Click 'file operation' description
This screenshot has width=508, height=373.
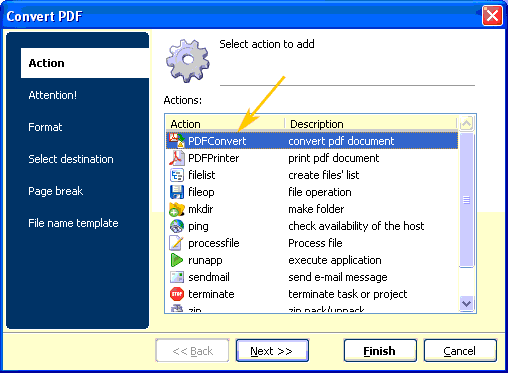pos(320,192)
